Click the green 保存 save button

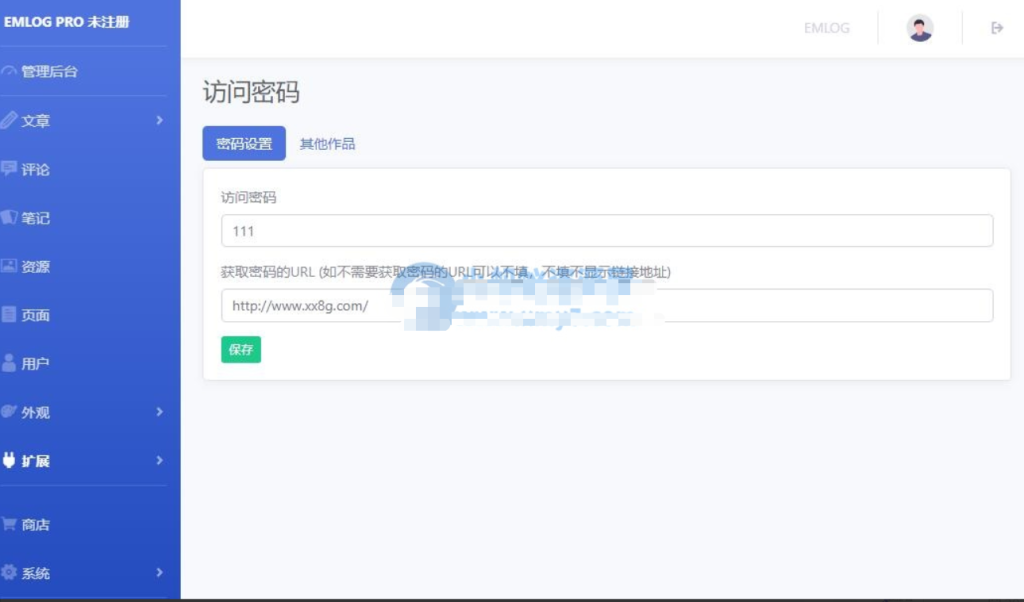coord(240,351)
